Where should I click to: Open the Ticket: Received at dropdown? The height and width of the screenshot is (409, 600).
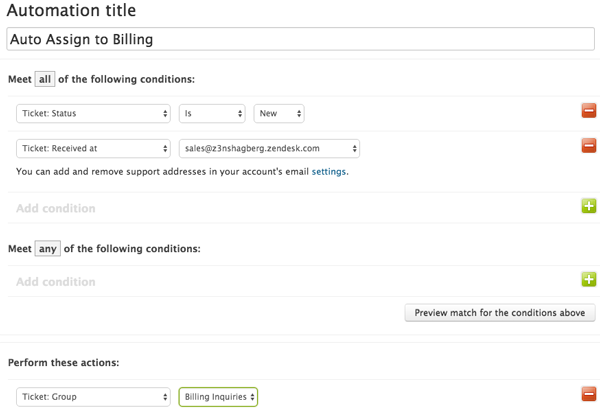93,148
